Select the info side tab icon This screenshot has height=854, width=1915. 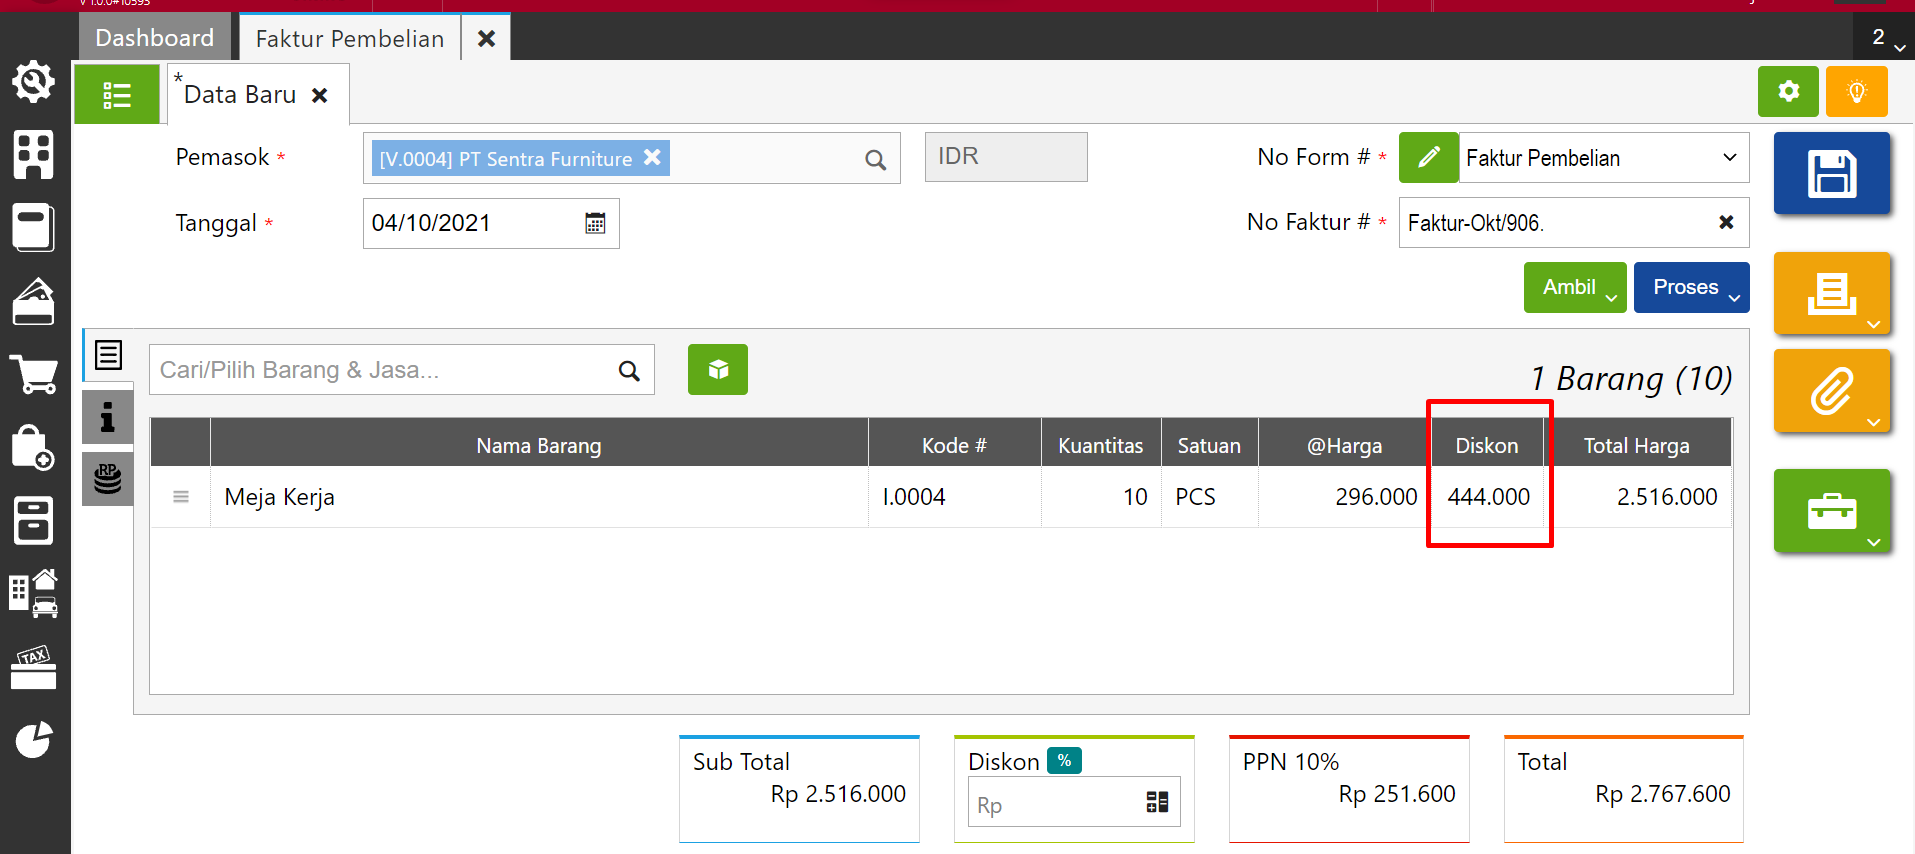pyautogui.click(x=108, y=417)
